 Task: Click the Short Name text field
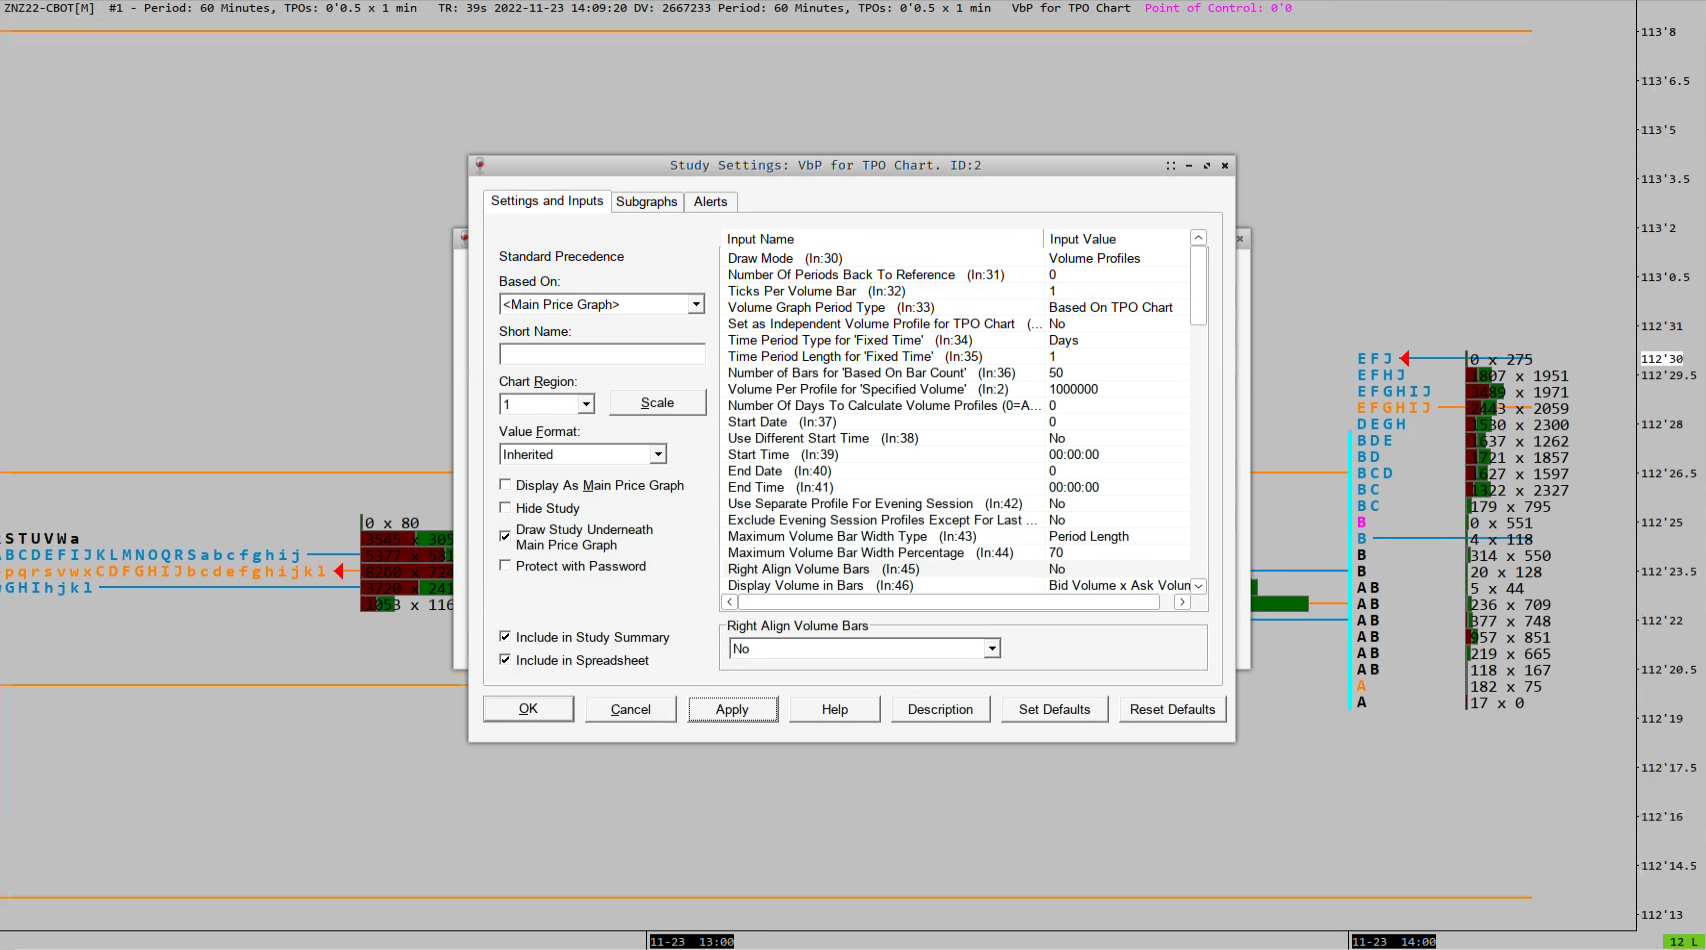click(602, 354)
